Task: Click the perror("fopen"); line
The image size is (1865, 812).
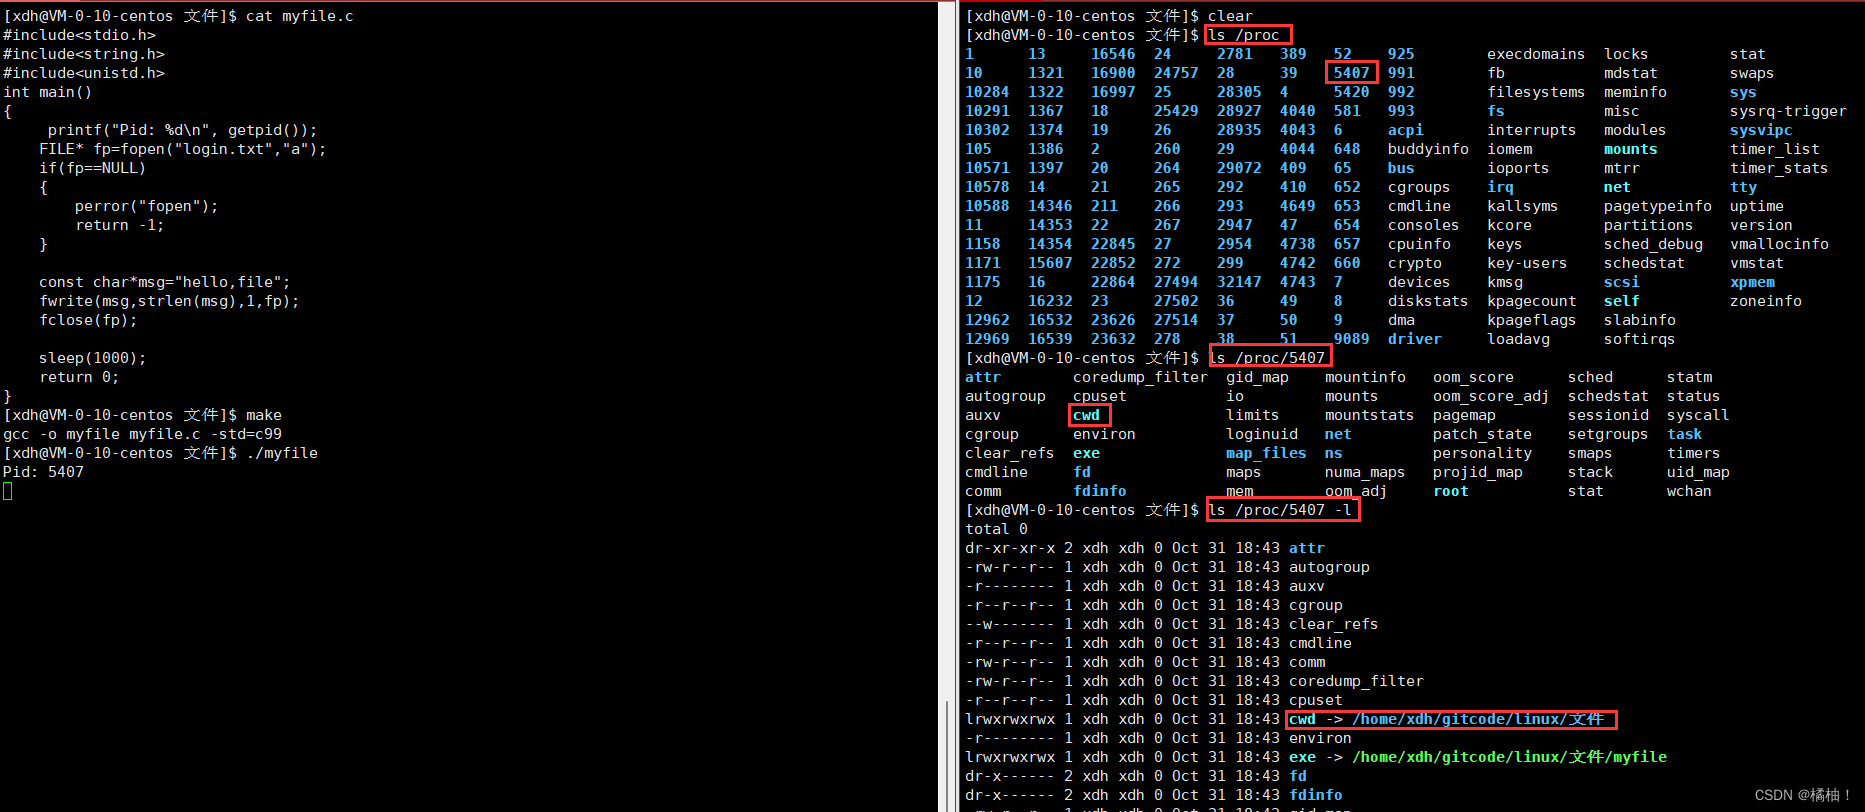Action: coord(146,206)
